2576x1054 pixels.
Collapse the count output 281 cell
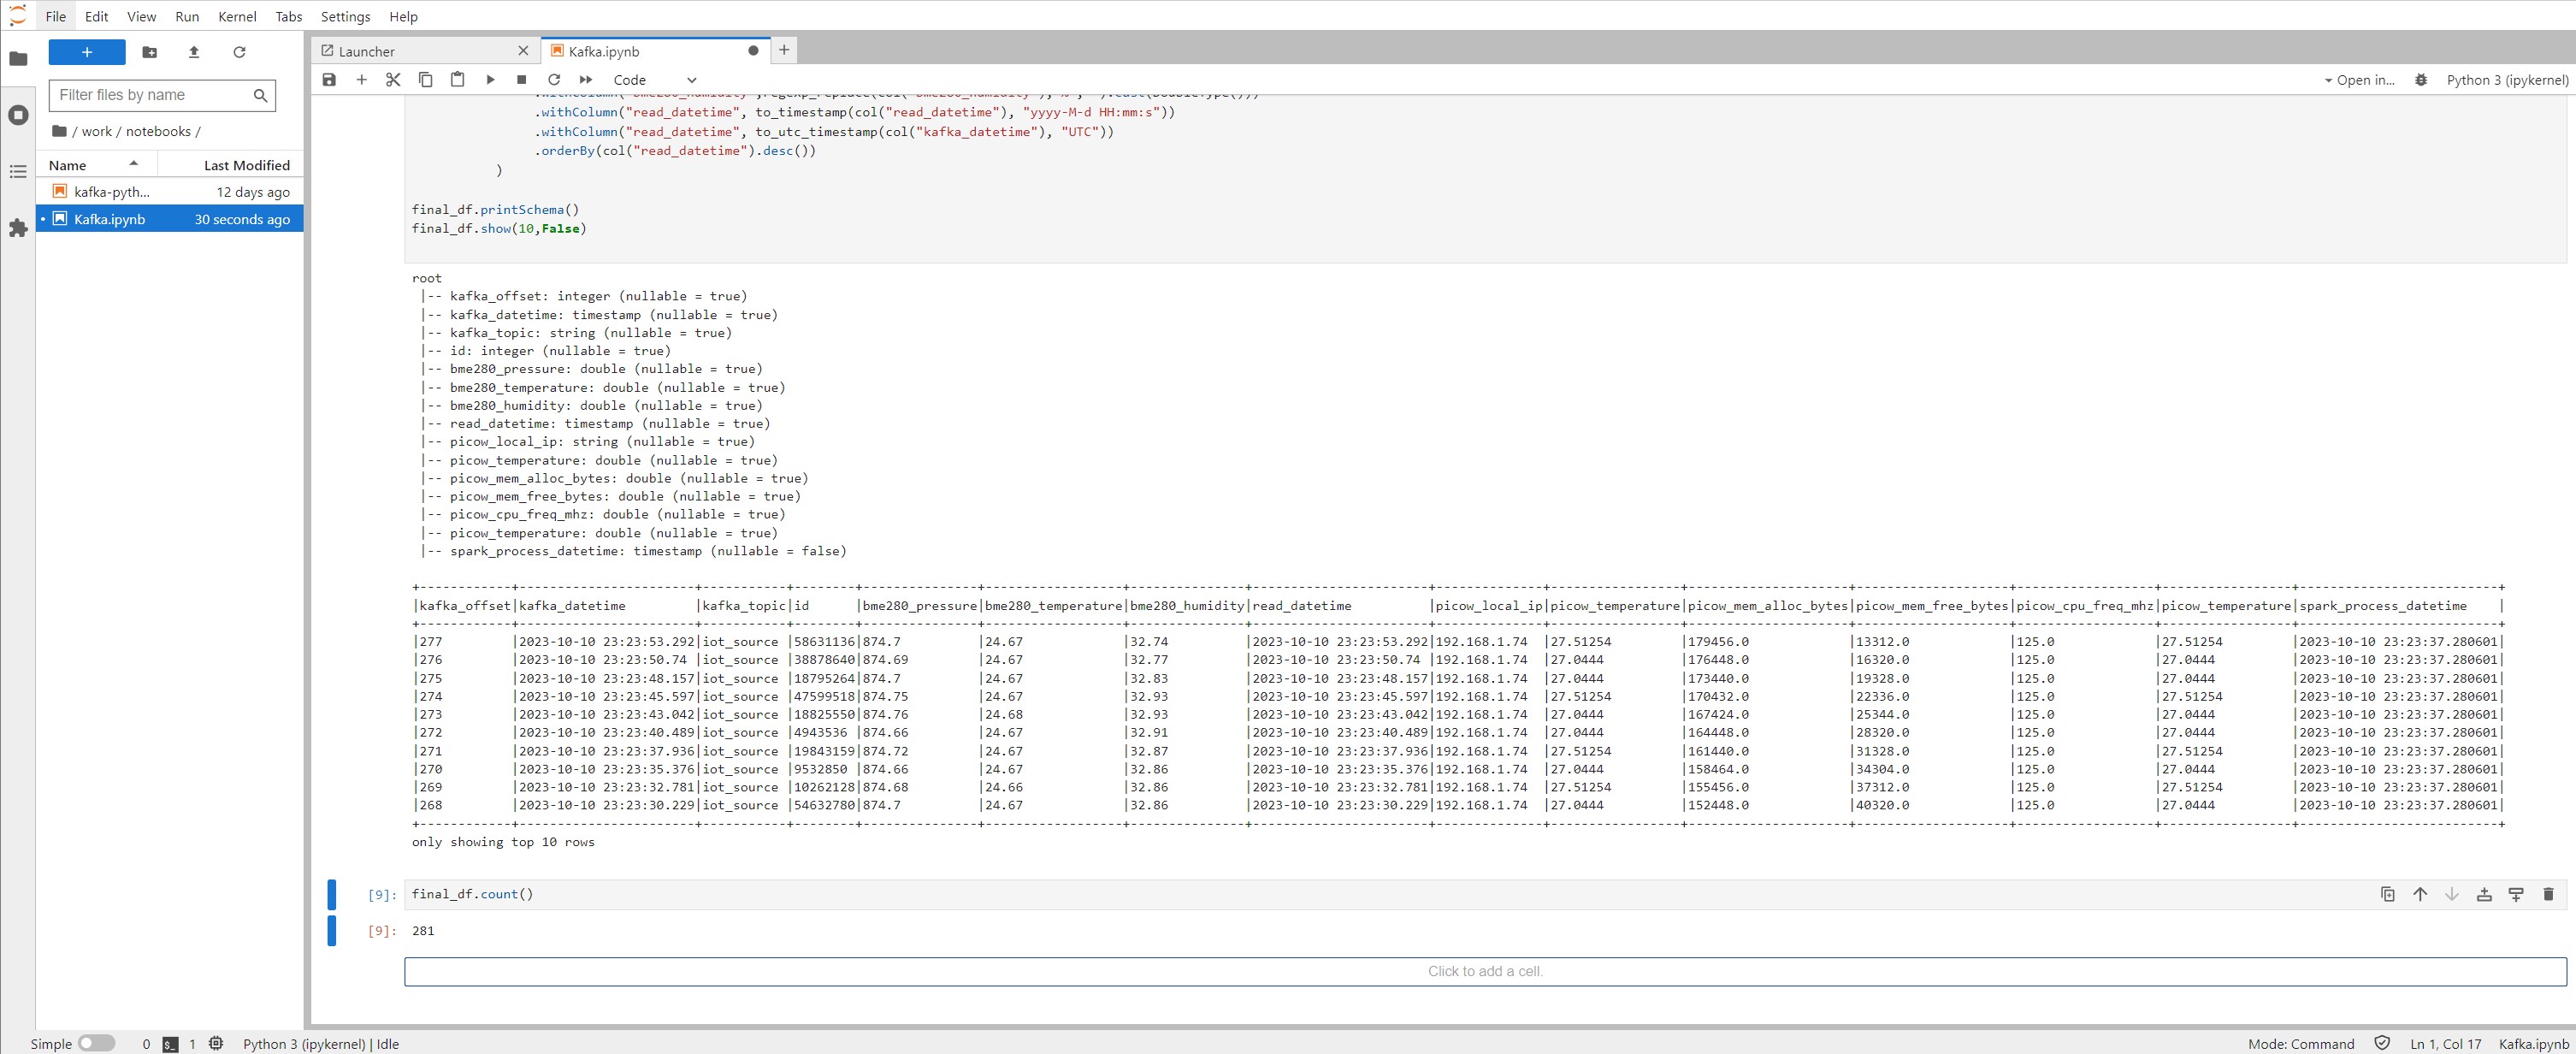(332, 930)
